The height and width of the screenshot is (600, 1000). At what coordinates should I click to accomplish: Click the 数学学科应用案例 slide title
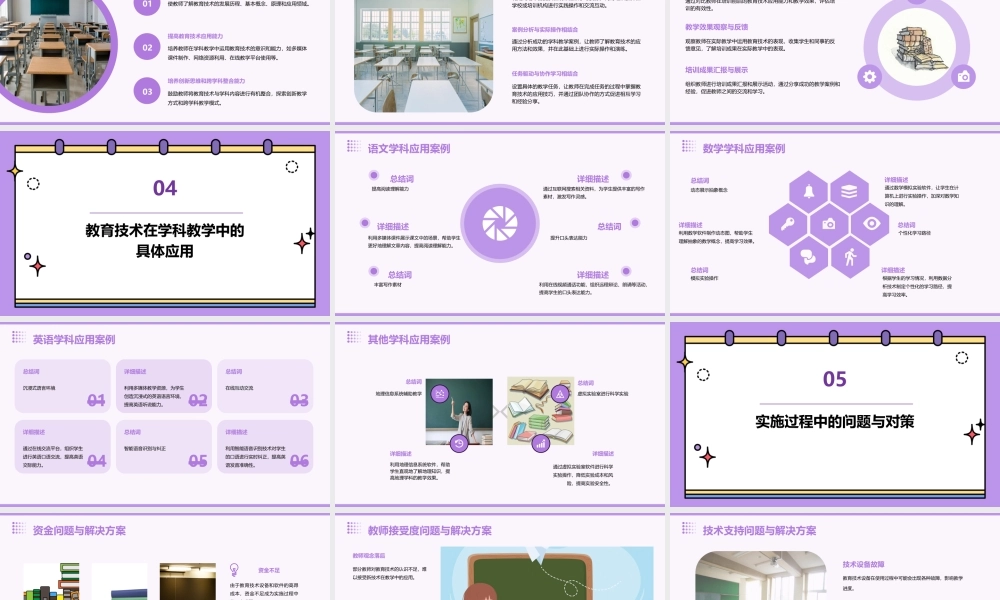click(744, 149)
